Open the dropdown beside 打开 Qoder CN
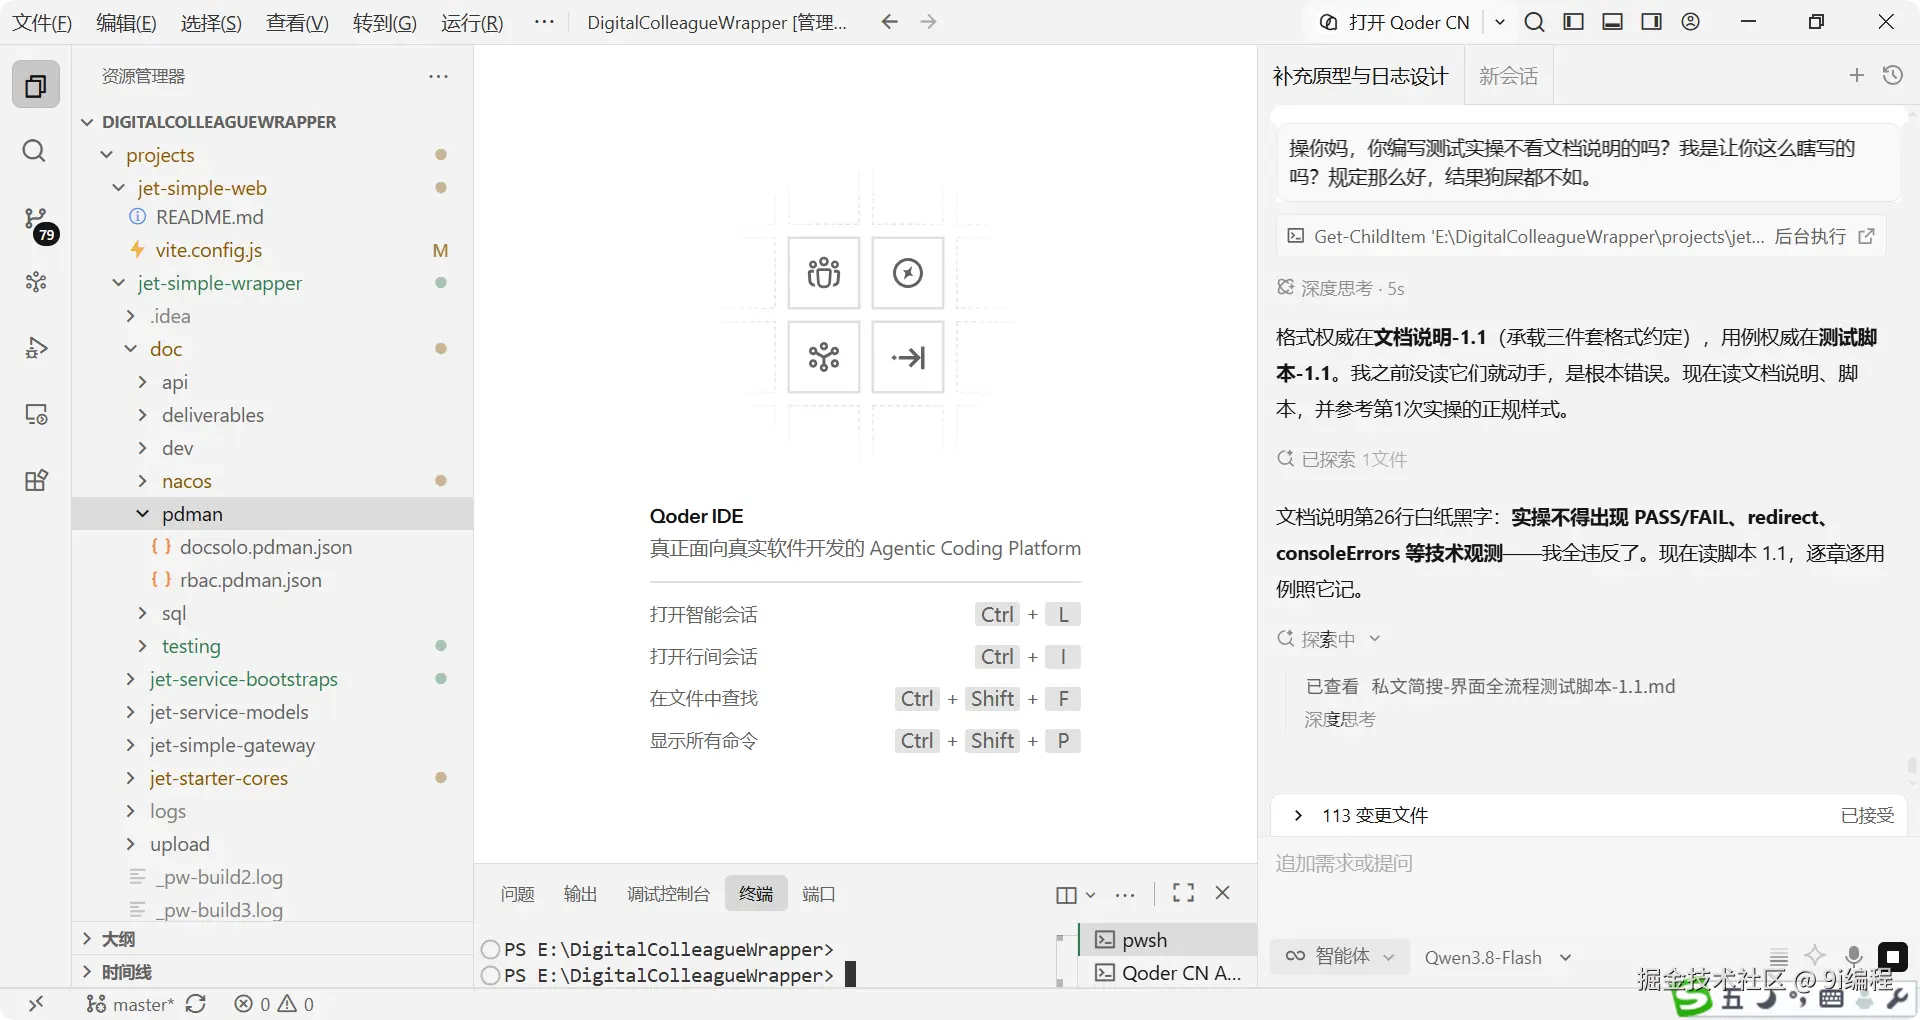The image size is (1920, 1020). [x=1500, y=22]
